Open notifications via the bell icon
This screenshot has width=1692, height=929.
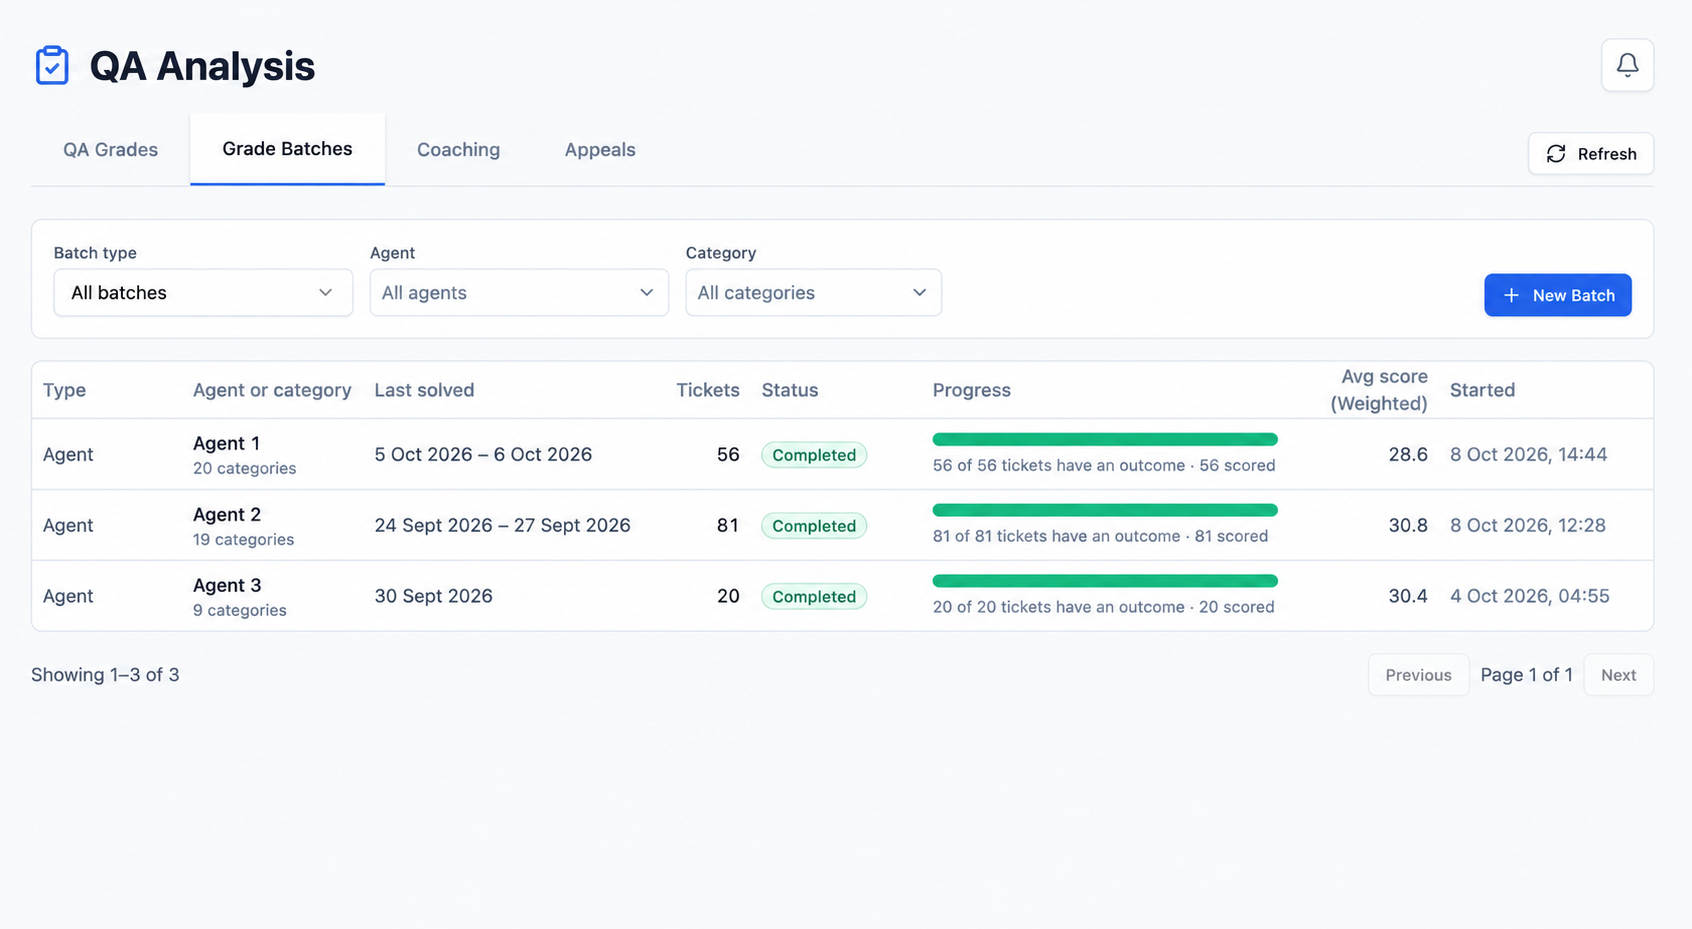1627,65
